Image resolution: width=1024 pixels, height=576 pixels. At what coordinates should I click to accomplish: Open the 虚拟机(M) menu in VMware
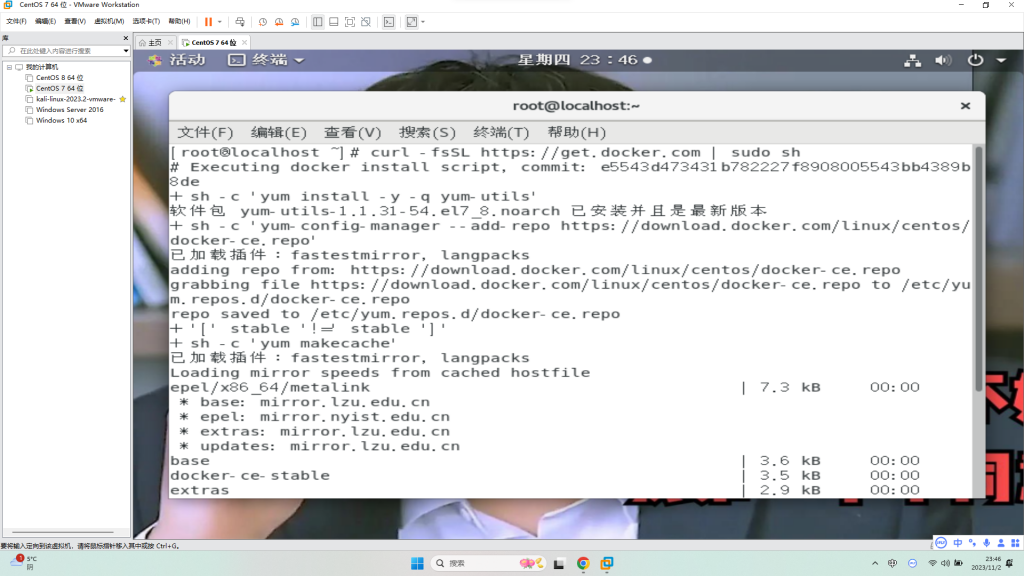click(109, 21)
